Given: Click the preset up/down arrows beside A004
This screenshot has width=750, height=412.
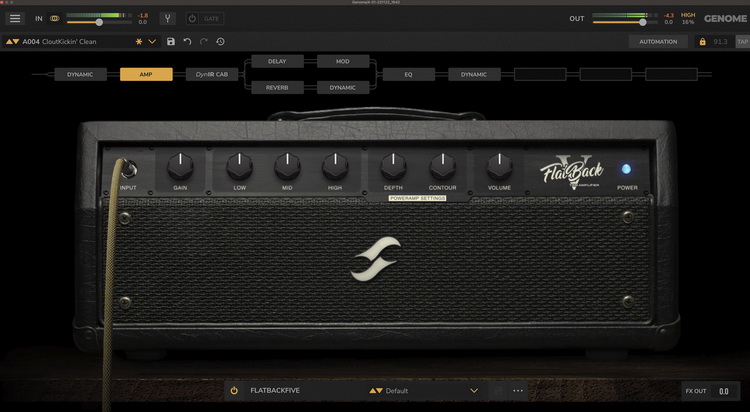Looking at the screenshot, I should coord(12,42).
